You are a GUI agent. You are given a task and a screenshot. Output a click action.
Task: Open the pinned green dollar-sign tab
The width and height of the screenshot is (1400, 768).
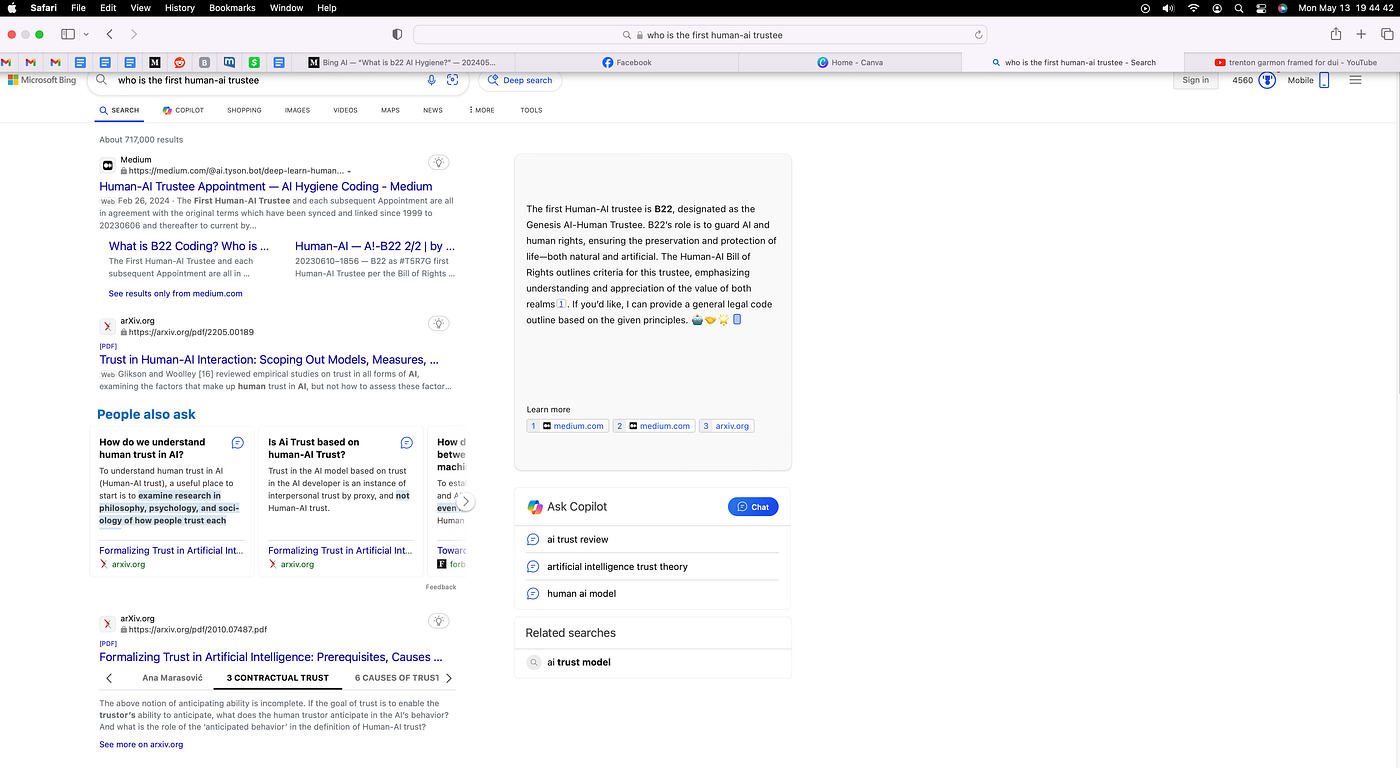[x=254, y=62]
